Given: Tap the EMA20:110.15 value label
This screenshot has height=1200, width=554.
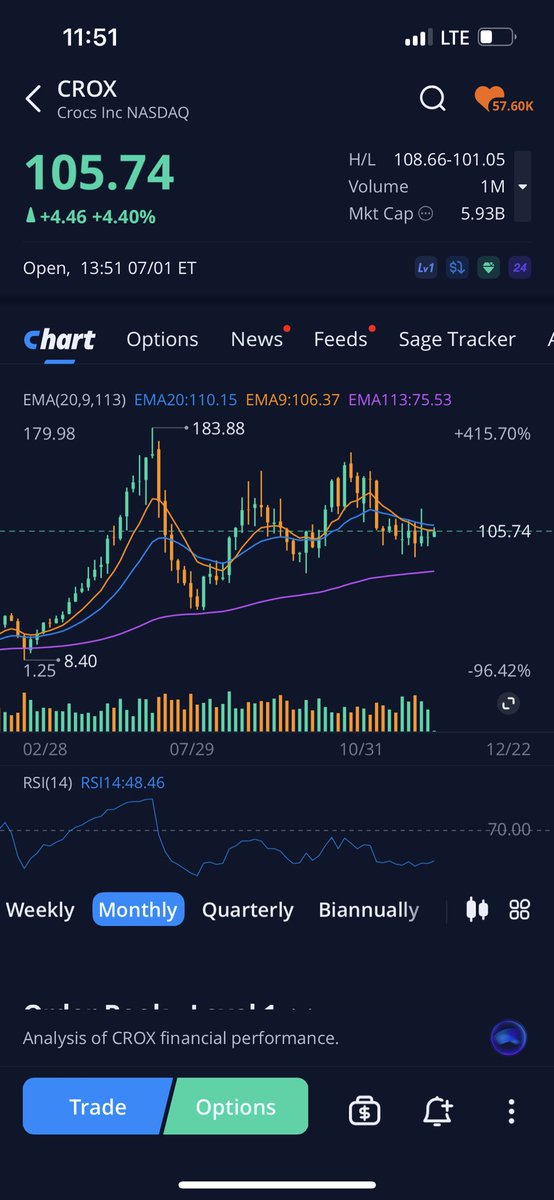Looking at the screenshot, I should pos(185,399).
